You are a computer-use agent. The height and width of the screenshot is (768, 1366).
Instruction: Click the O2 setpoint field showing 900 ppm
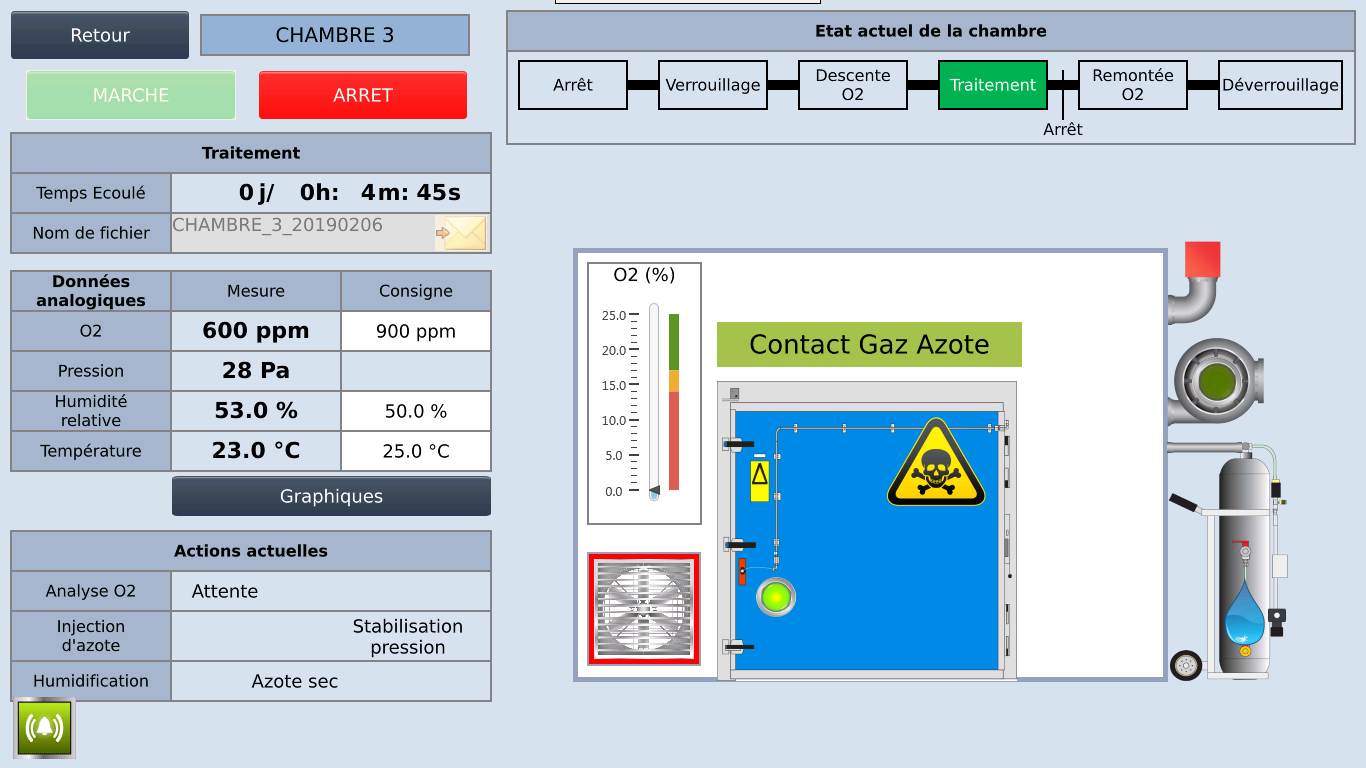click(415, 331)
